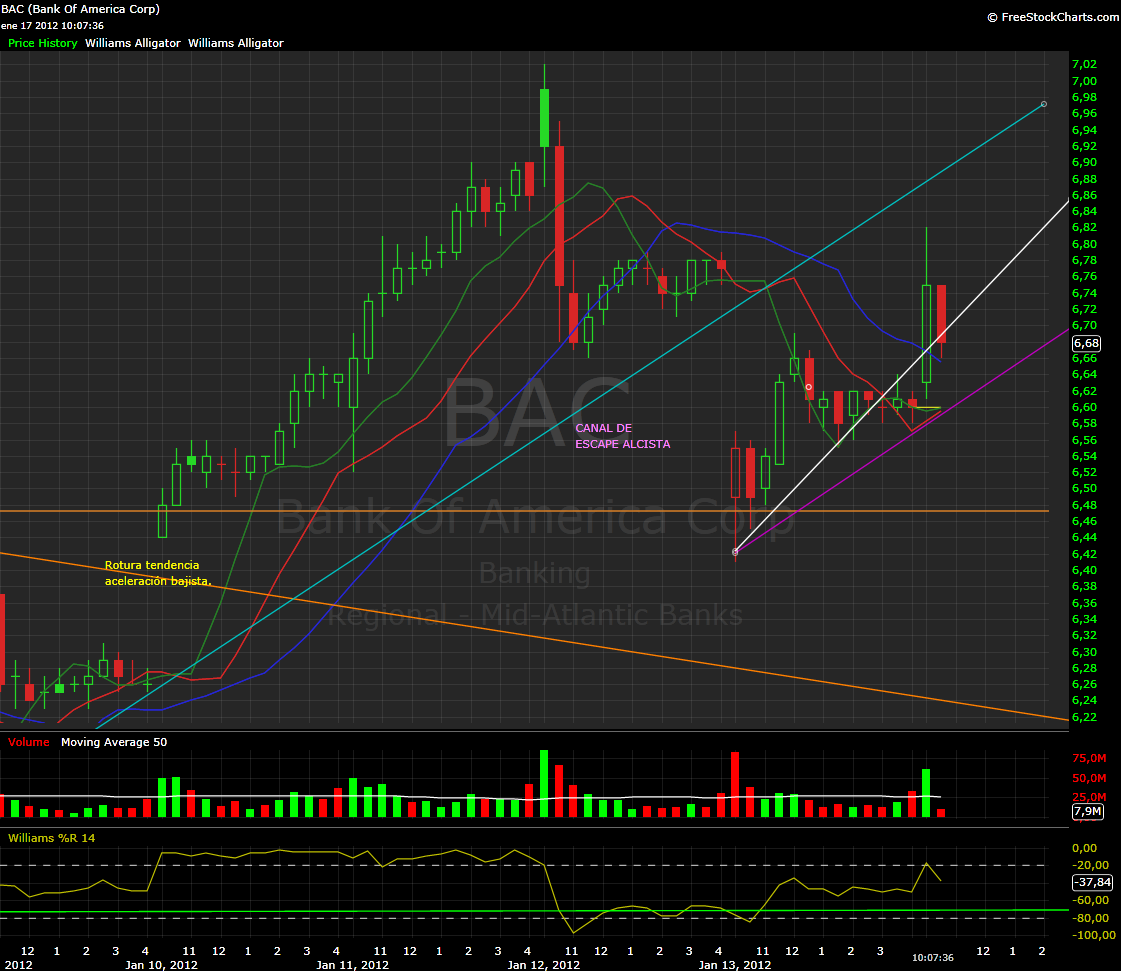Click the tallest green volume bar
This screenshot has width=1121, height=971.
tap(544, 784)
